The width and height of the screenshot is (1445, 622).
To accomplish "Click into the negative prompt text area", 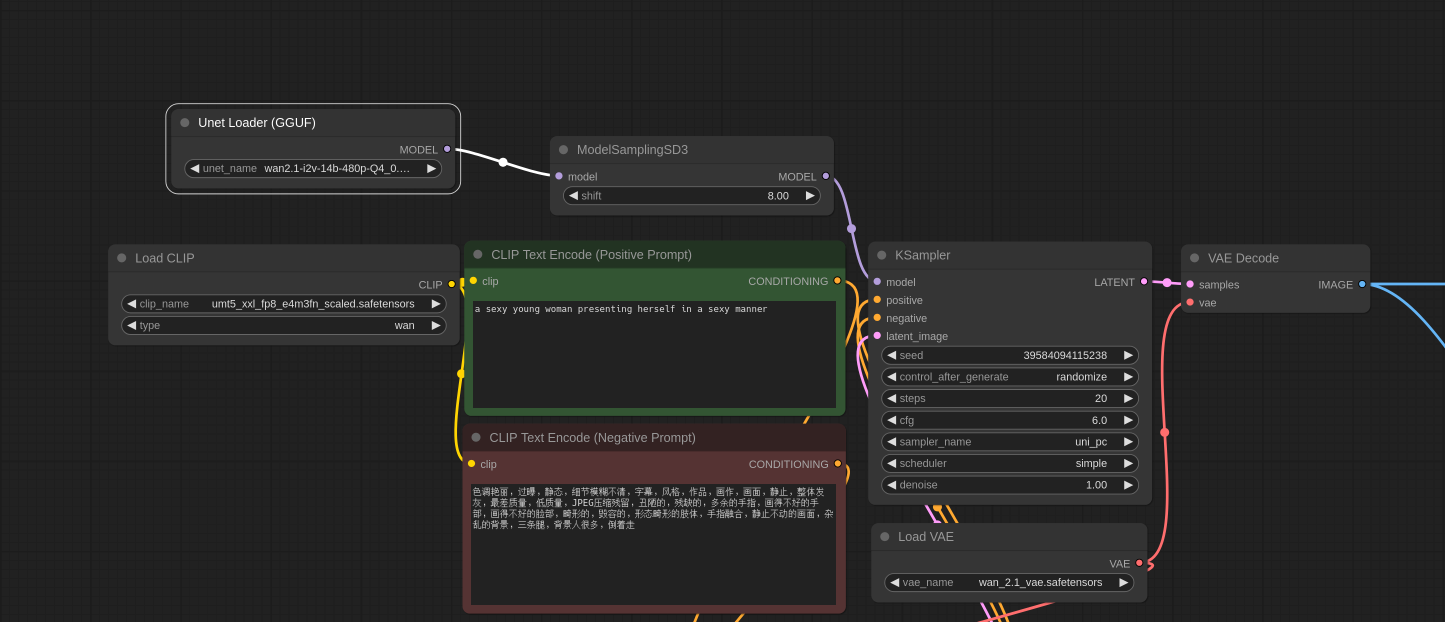I will (653, 544).
